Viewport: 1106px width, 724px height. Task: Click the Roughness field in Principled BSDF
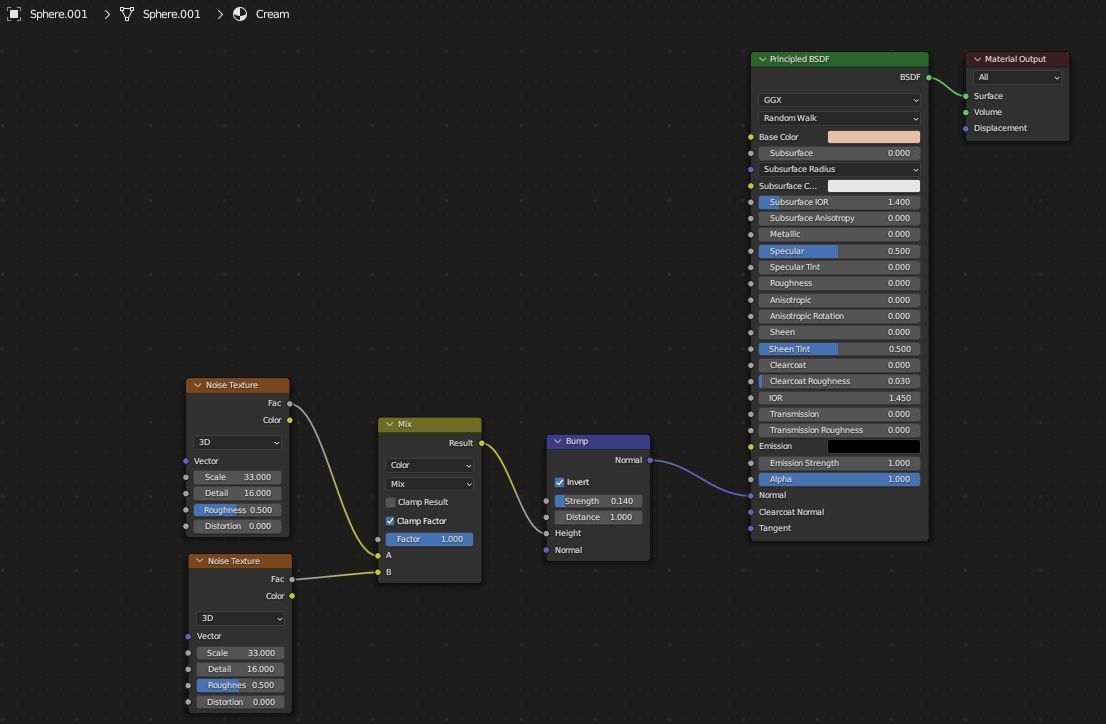(x=839, y=283)
